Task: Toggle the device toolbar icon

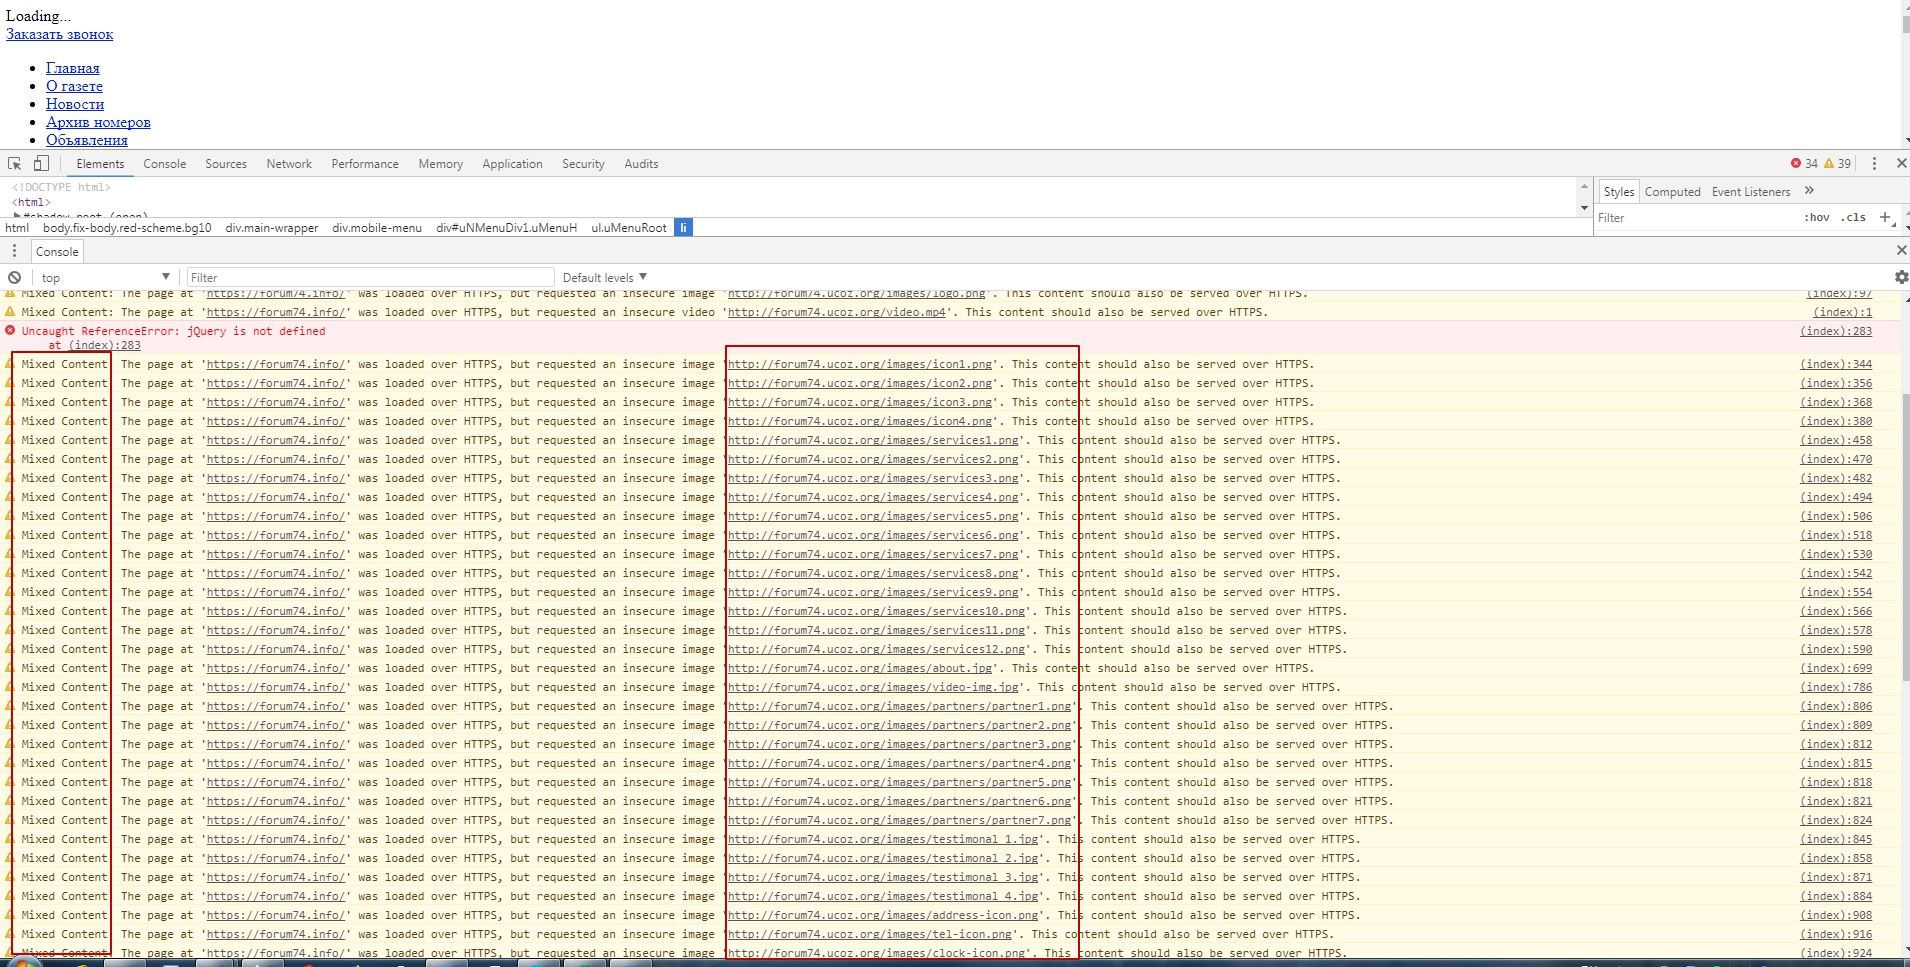Action: (x=41, y=164)
